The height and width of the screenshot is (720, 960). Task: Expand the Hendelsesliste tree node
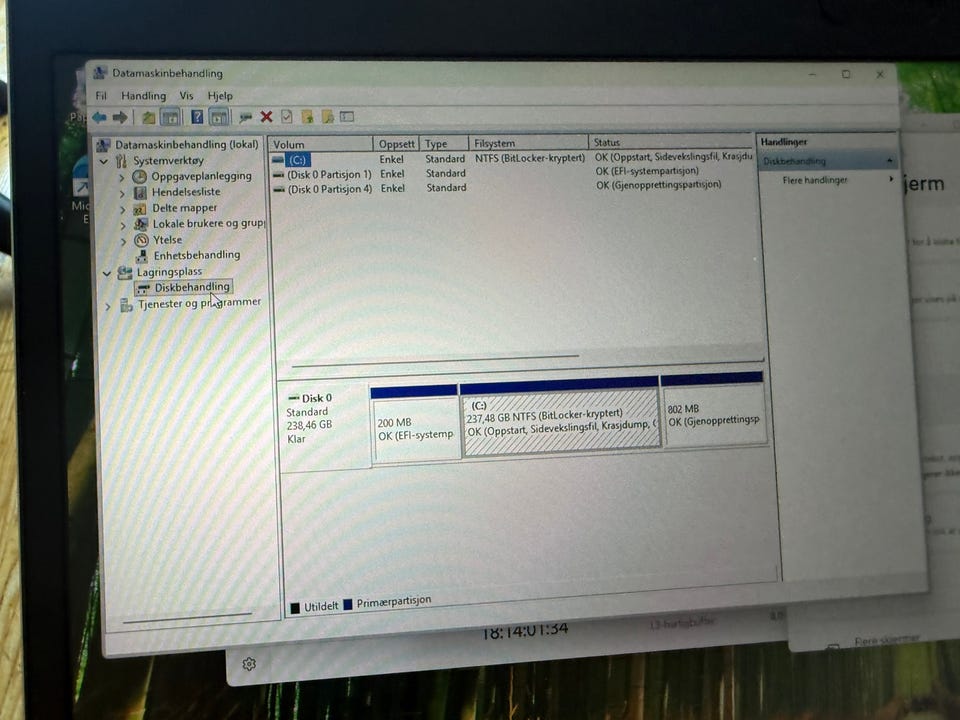(122, 193)
